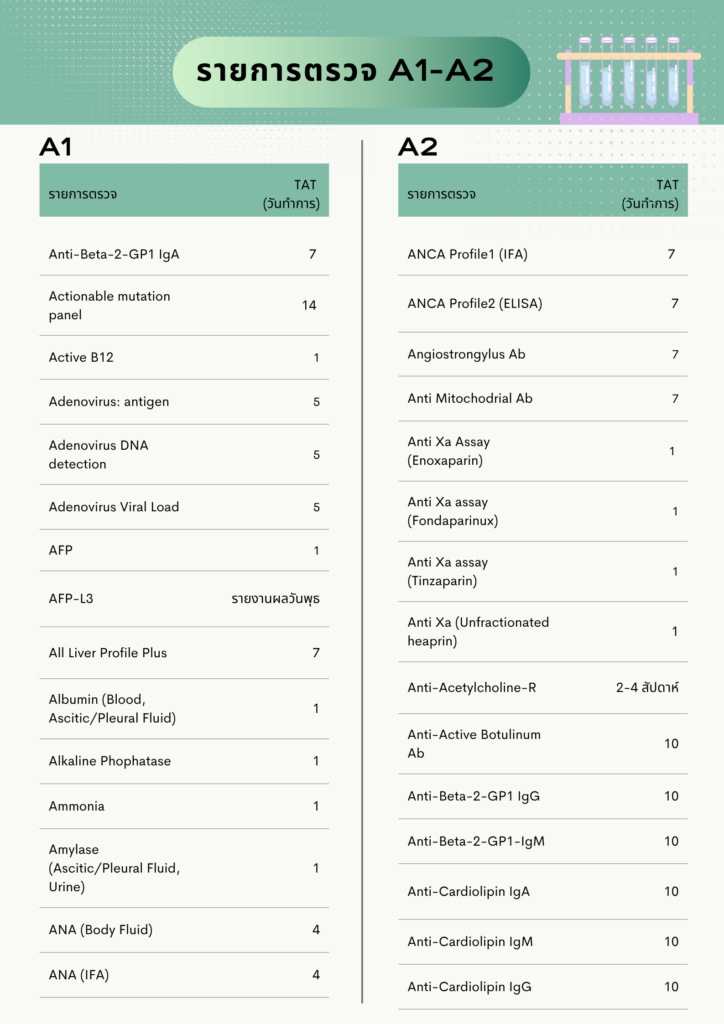Select the รายการตรวจ A1-A2 title banner
The height and width of the screenshot is (1024, 724).
pos(351,72)
